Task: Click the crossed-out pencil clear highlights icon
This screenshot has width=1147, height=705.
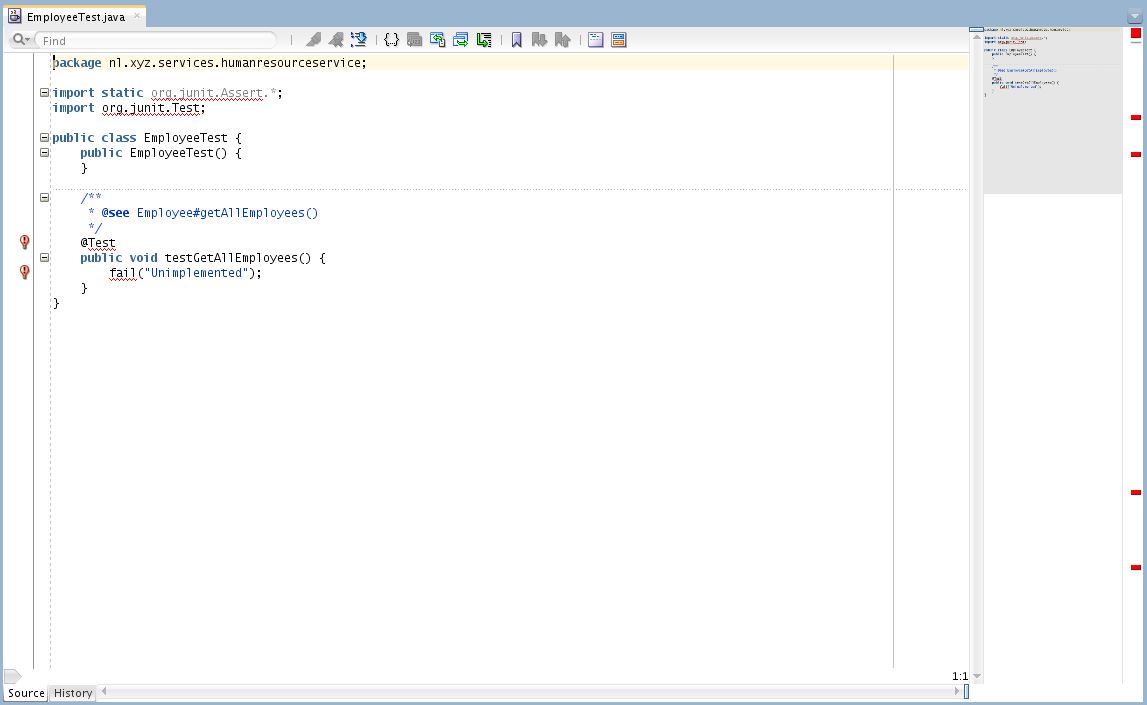Action: click(336, 40)
